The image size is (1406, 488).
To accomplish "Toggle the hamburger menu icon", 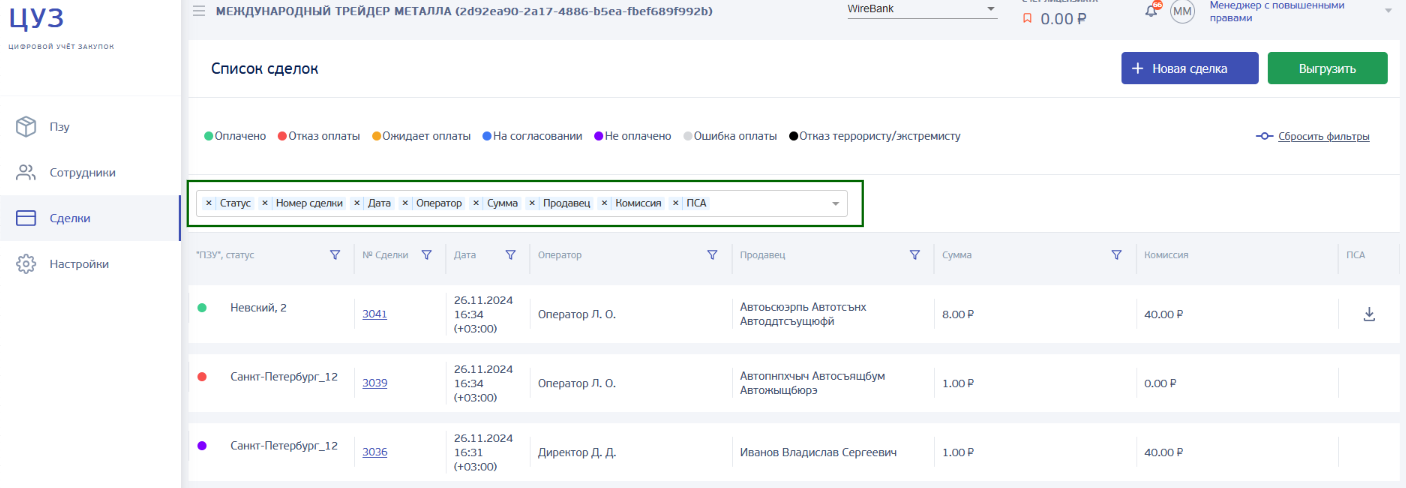I will pos(199,11).
